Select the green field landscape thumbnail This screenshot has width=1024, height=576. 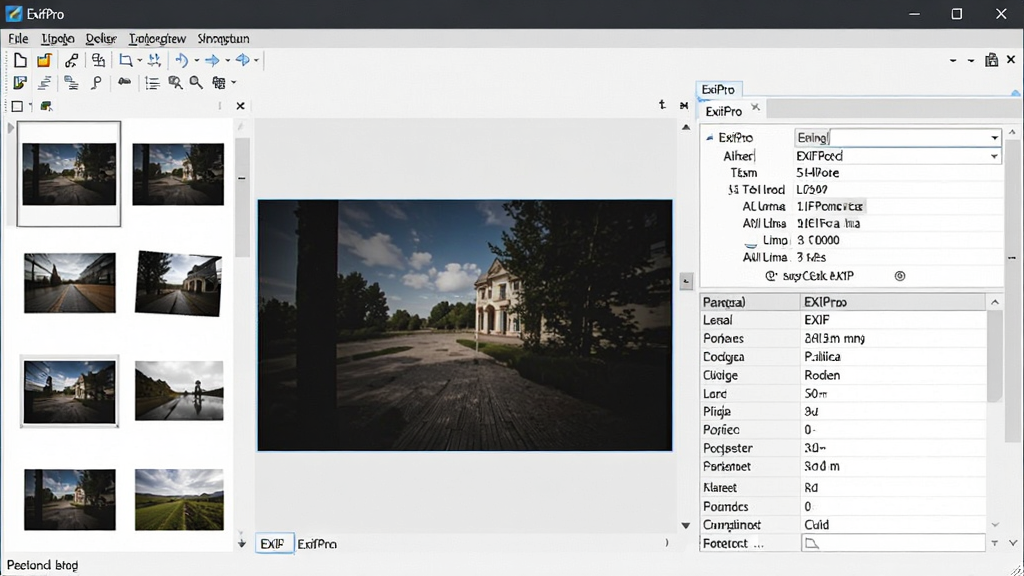[x=179, y=500]
